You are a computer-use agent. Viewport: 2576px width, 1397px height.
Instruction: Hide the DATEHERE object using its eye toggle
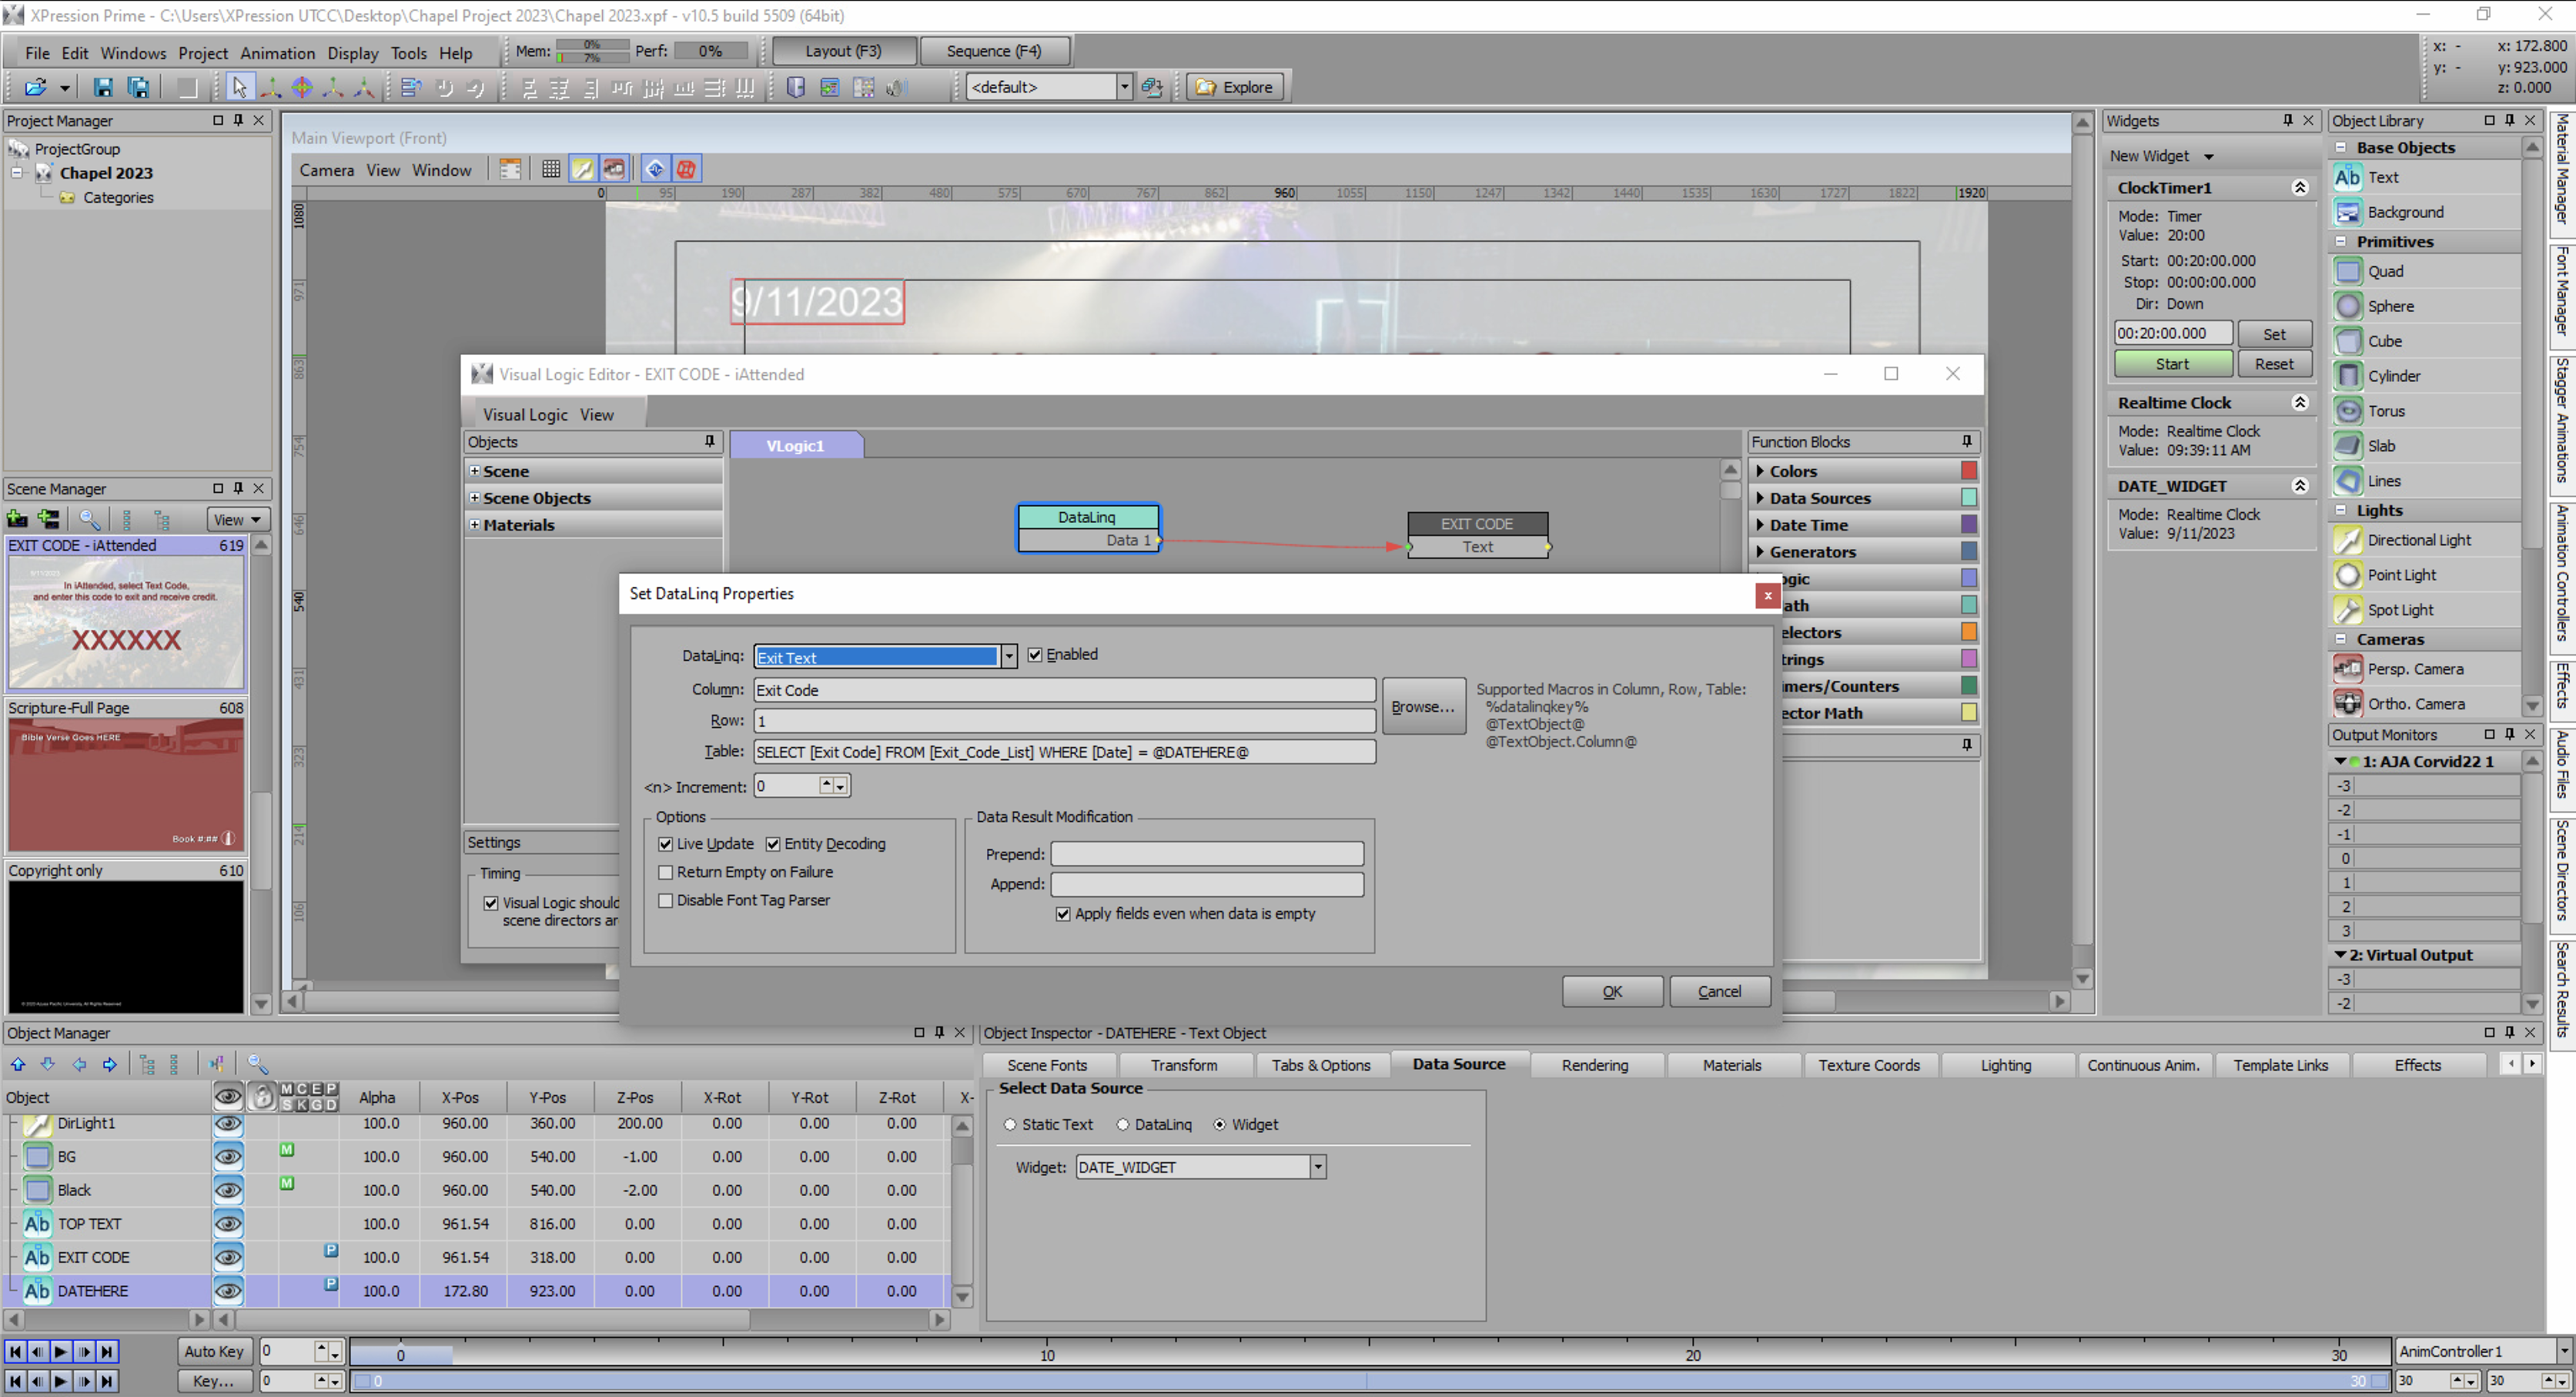(x=228, y=1290)
